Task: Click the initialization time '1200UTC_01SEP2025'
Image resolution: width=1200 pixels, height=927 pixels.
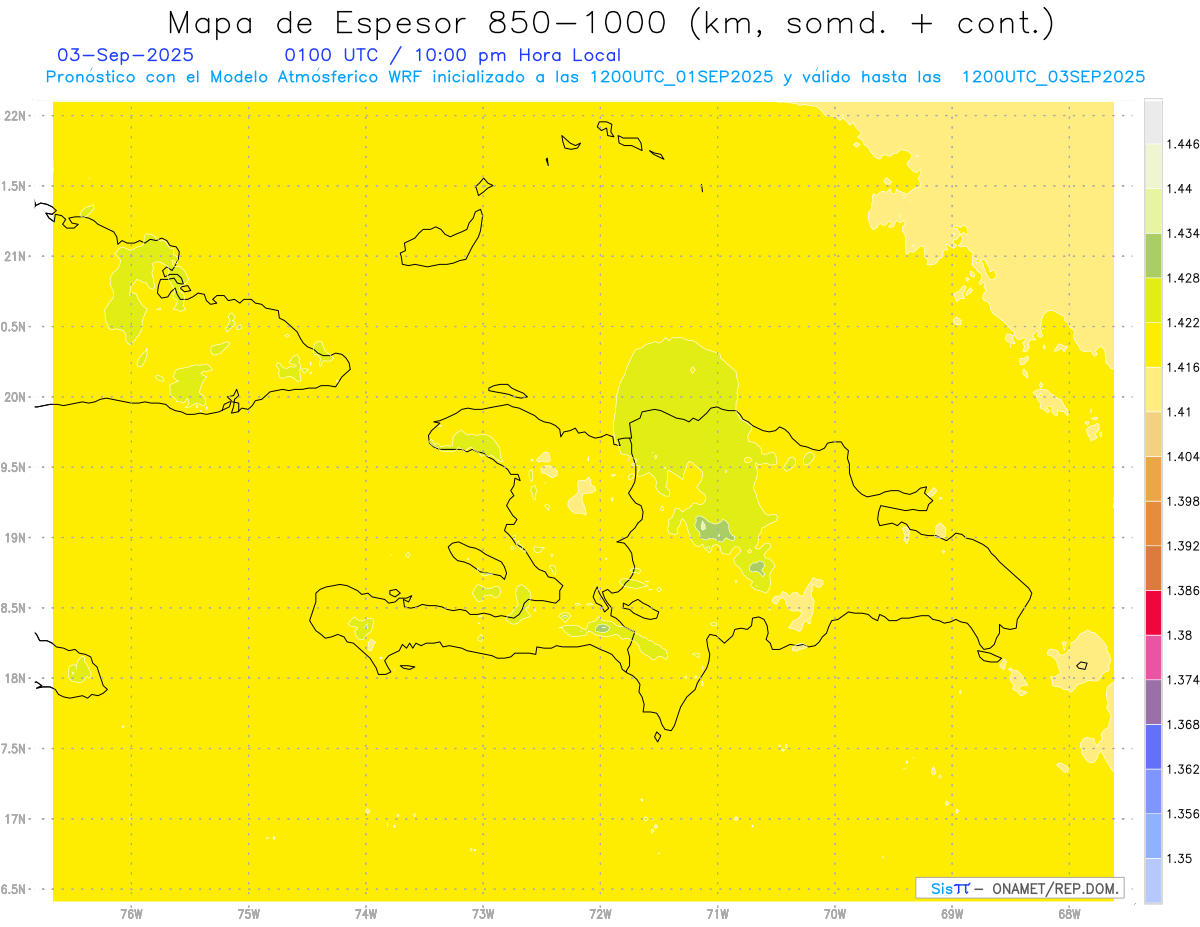Action: 681,77
